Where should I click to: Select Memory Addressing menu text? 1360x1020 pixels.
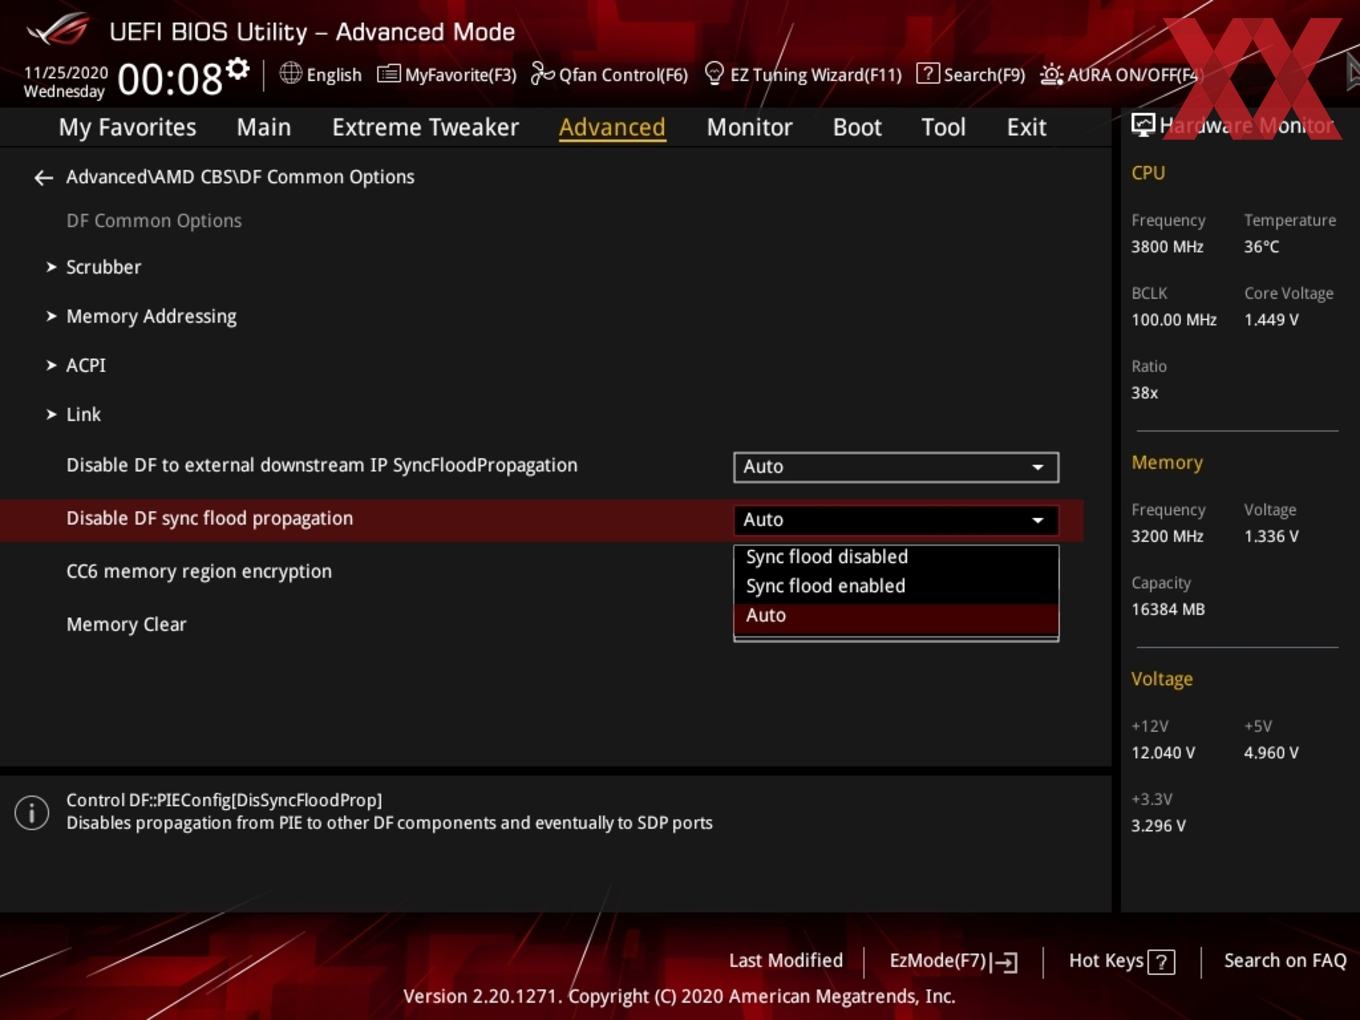(151, 316)
